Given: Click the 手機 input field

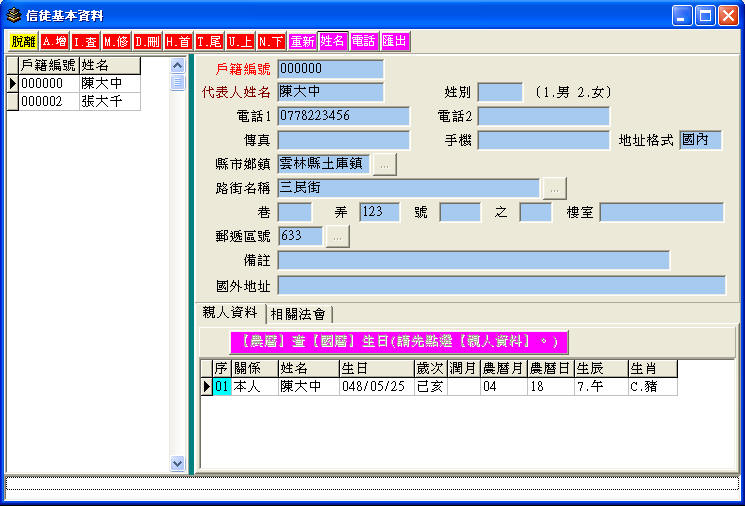Looking at the screenshot, I should 544,140.
